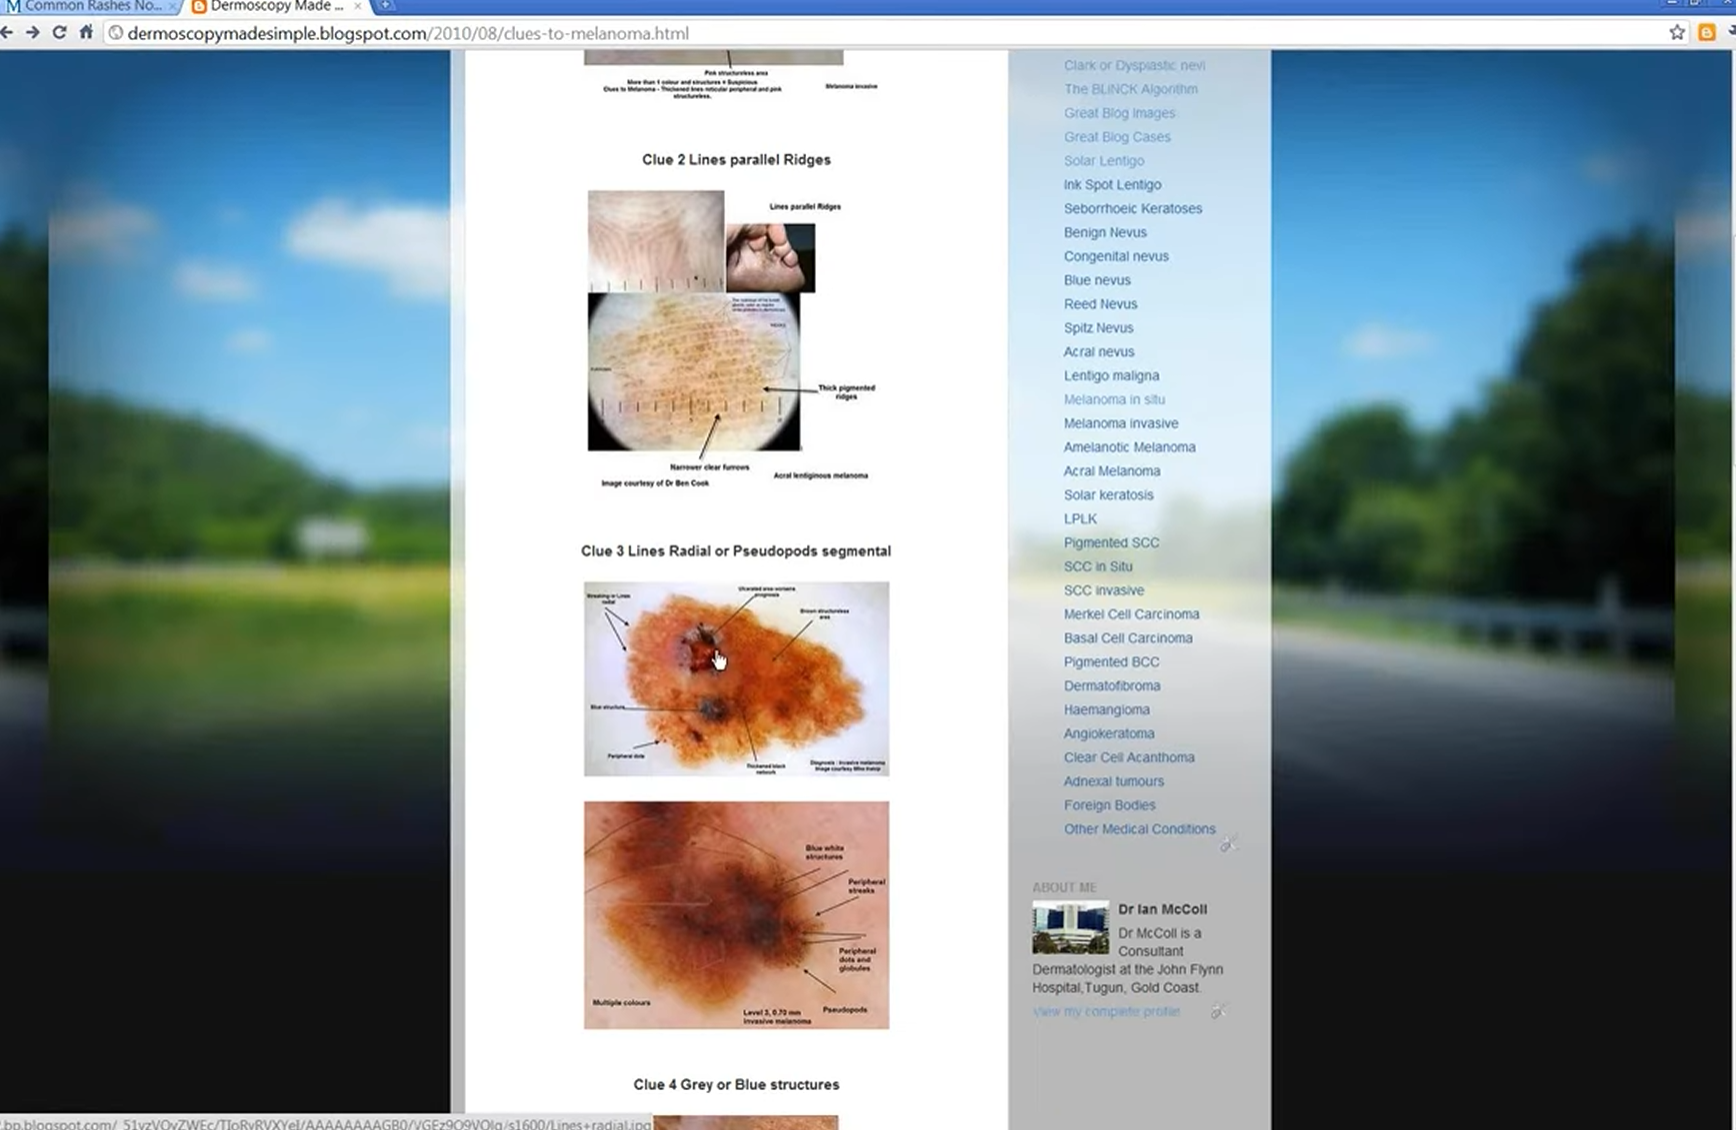Click the Blogger icon beside the address bar
The width and height of the screenshot is (1736, 1130).
(x=1706, y=33)
